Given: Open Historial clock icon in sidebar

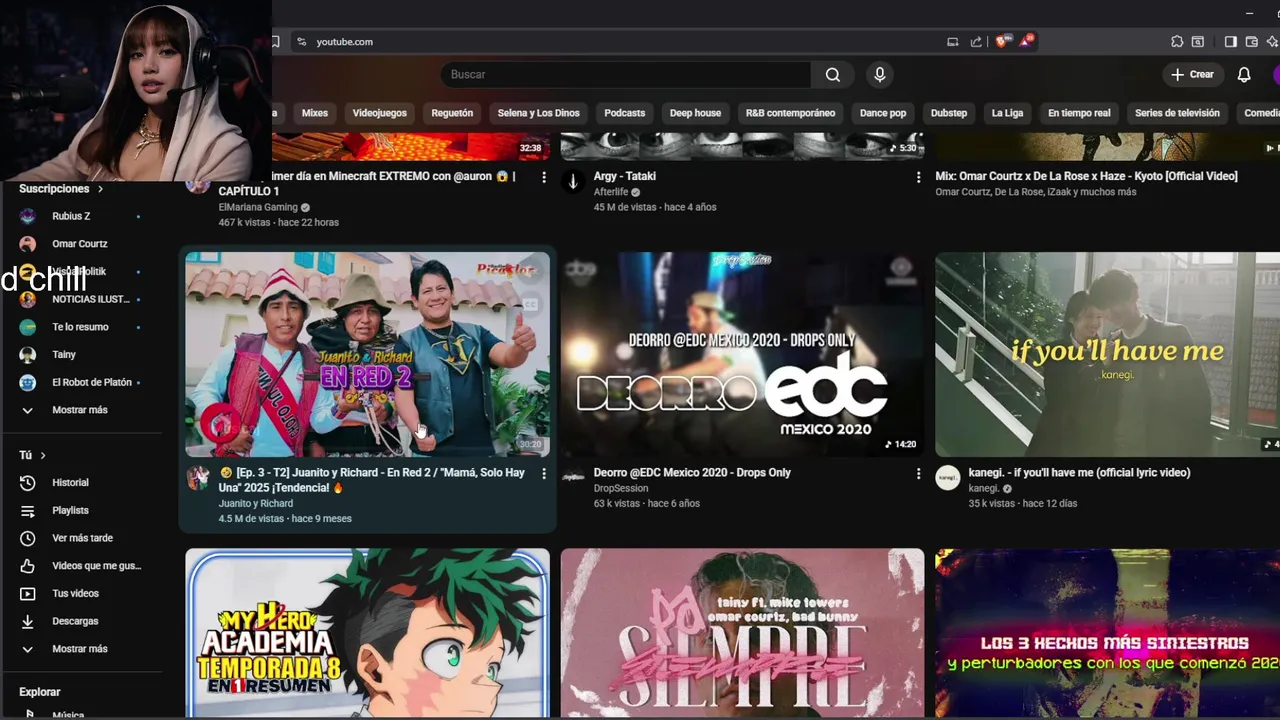Looking at the screenshot, I should click(28, 483).
